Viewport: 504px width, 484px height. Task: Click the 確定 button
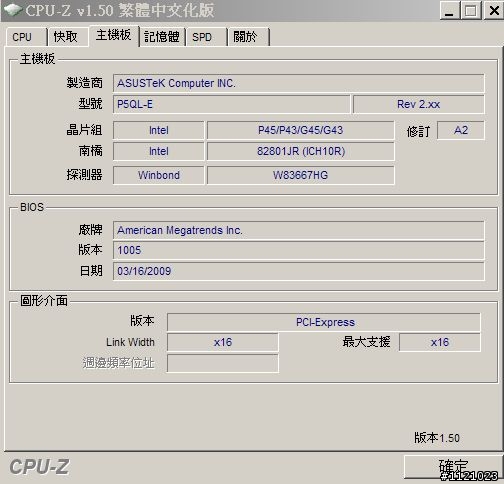[x=453, y=467]
